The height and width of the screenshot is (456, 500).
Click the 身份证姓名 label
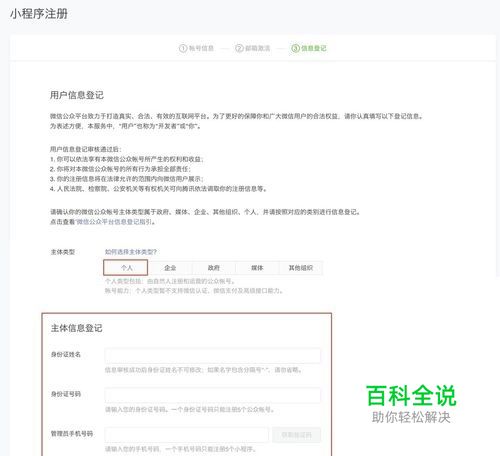(x=66, y=354)
